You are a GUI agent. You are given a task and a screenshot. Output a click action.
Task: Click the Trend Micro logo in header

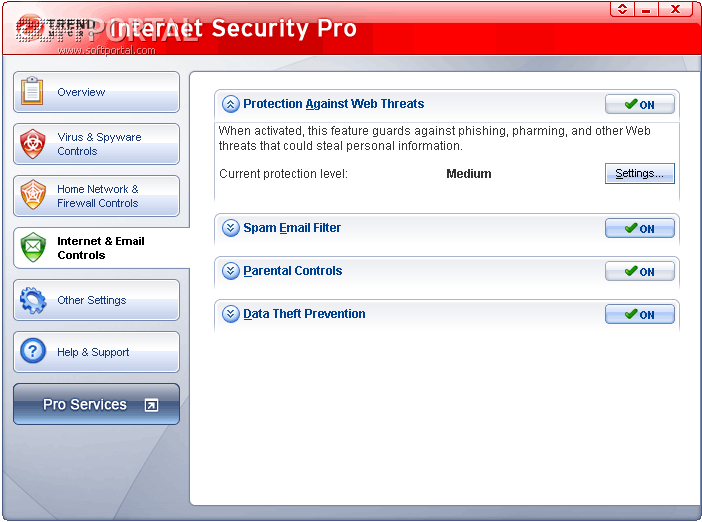(56, 28)
